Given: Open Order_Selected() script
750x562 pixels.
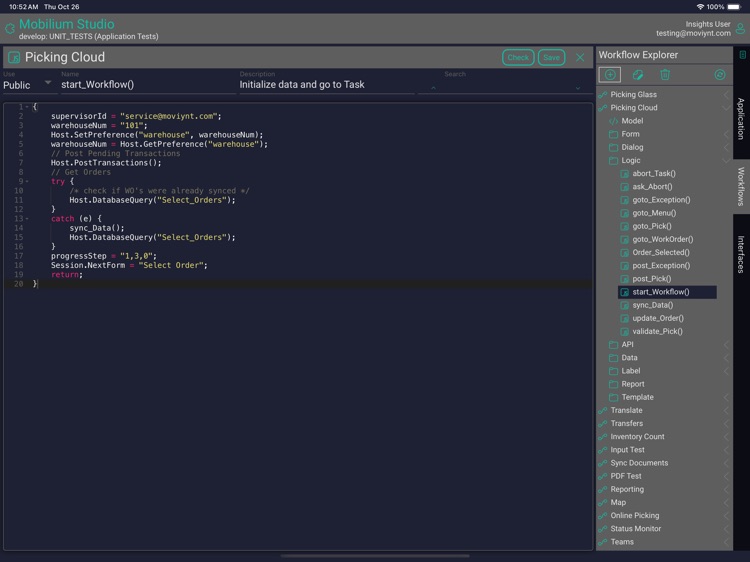Looking at the screenshot, I should [661, 253].
